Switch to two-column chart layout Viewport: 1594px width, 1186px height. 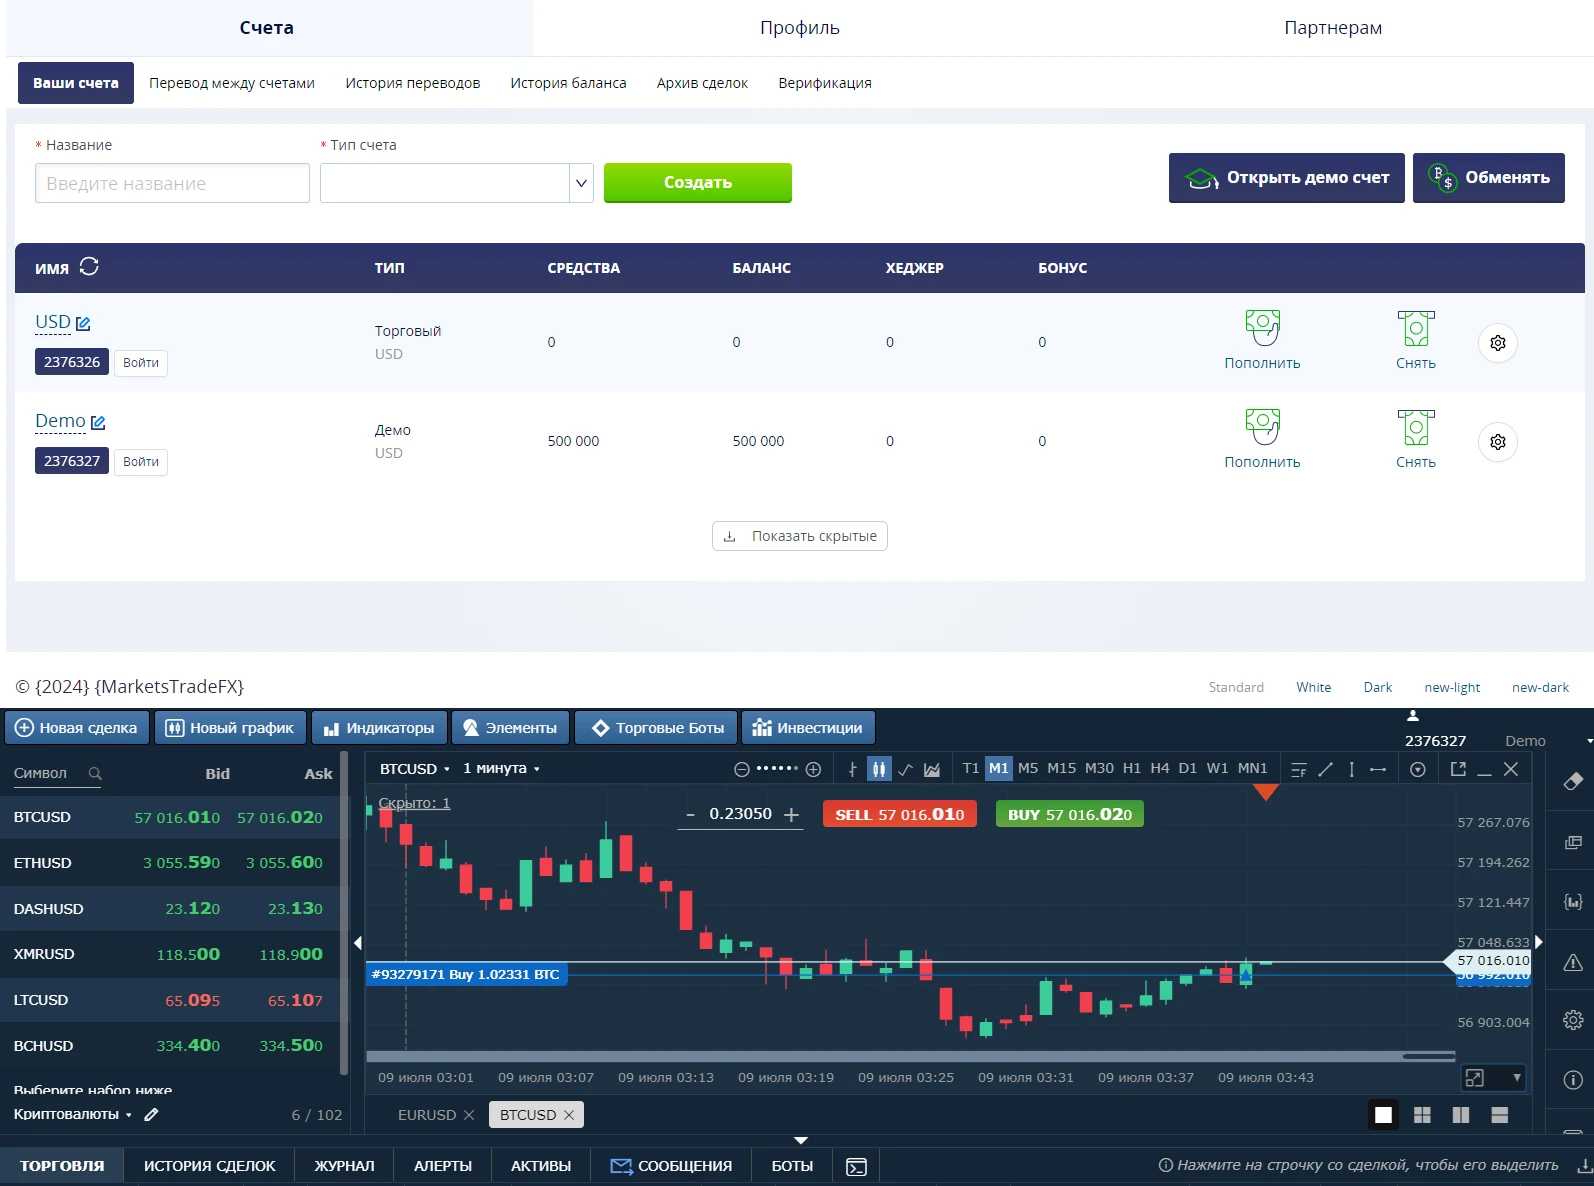1460,1115
